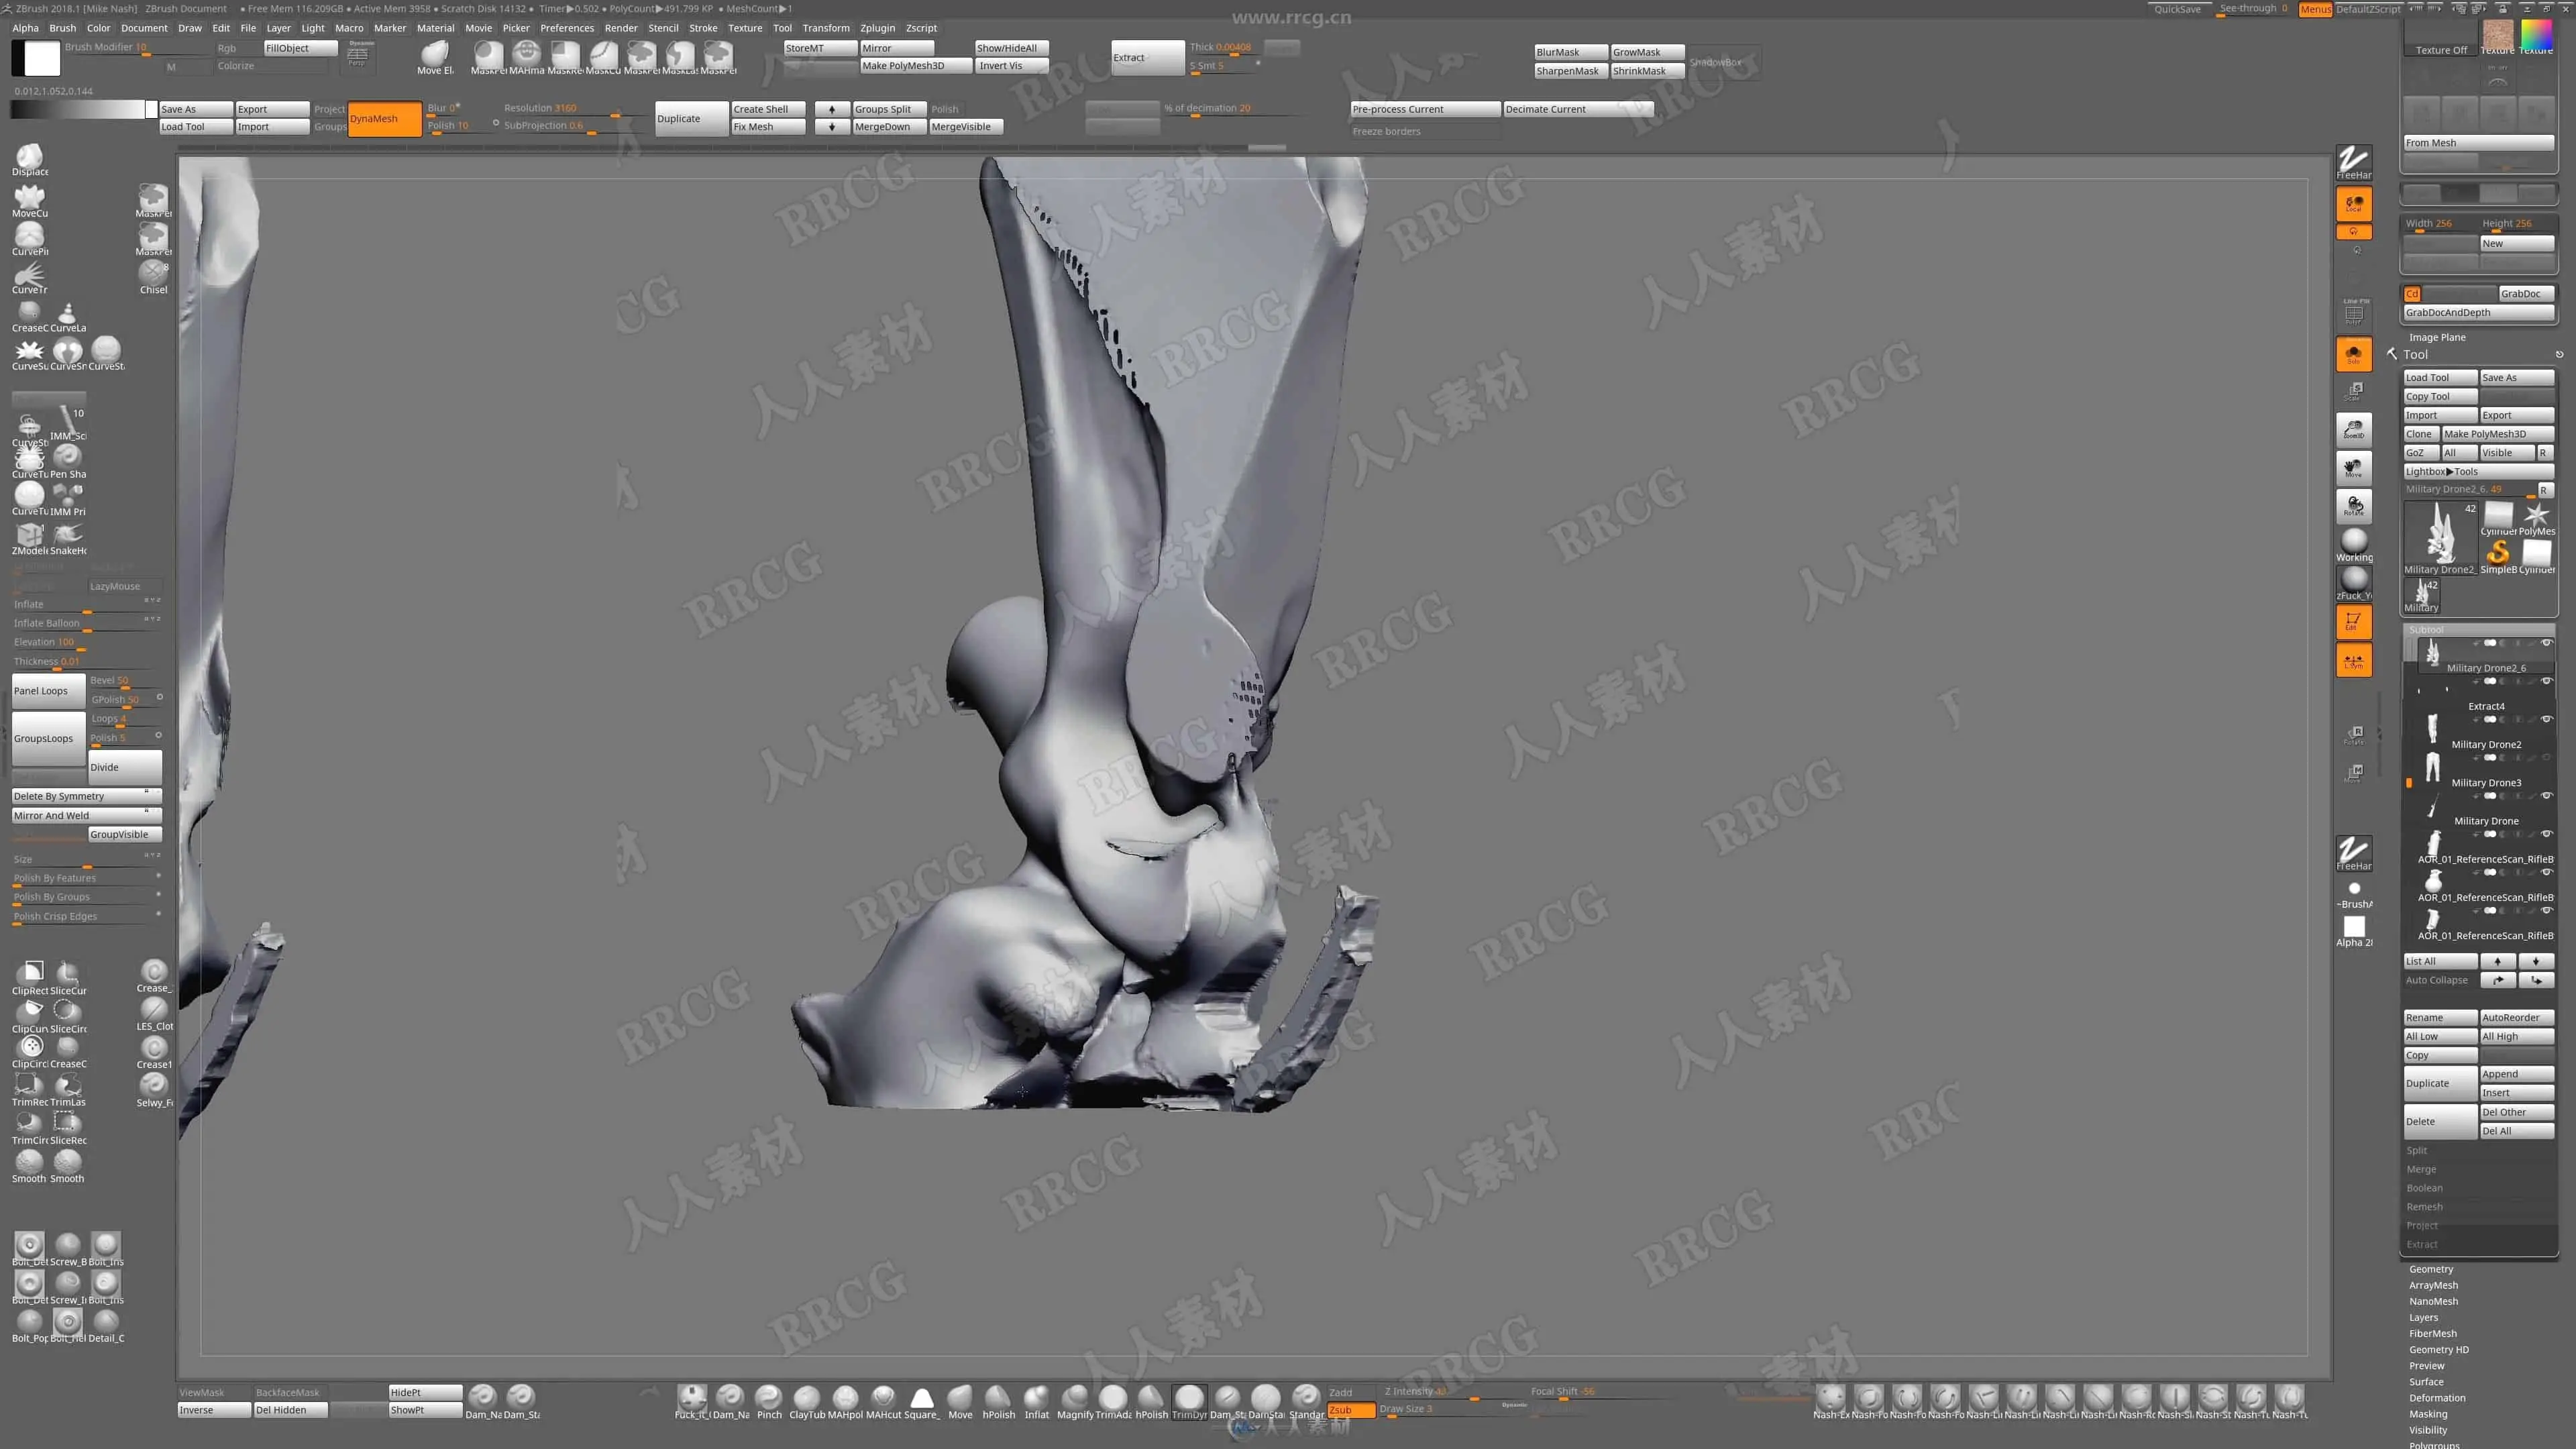Open the Transform menu

pos(825,28)
